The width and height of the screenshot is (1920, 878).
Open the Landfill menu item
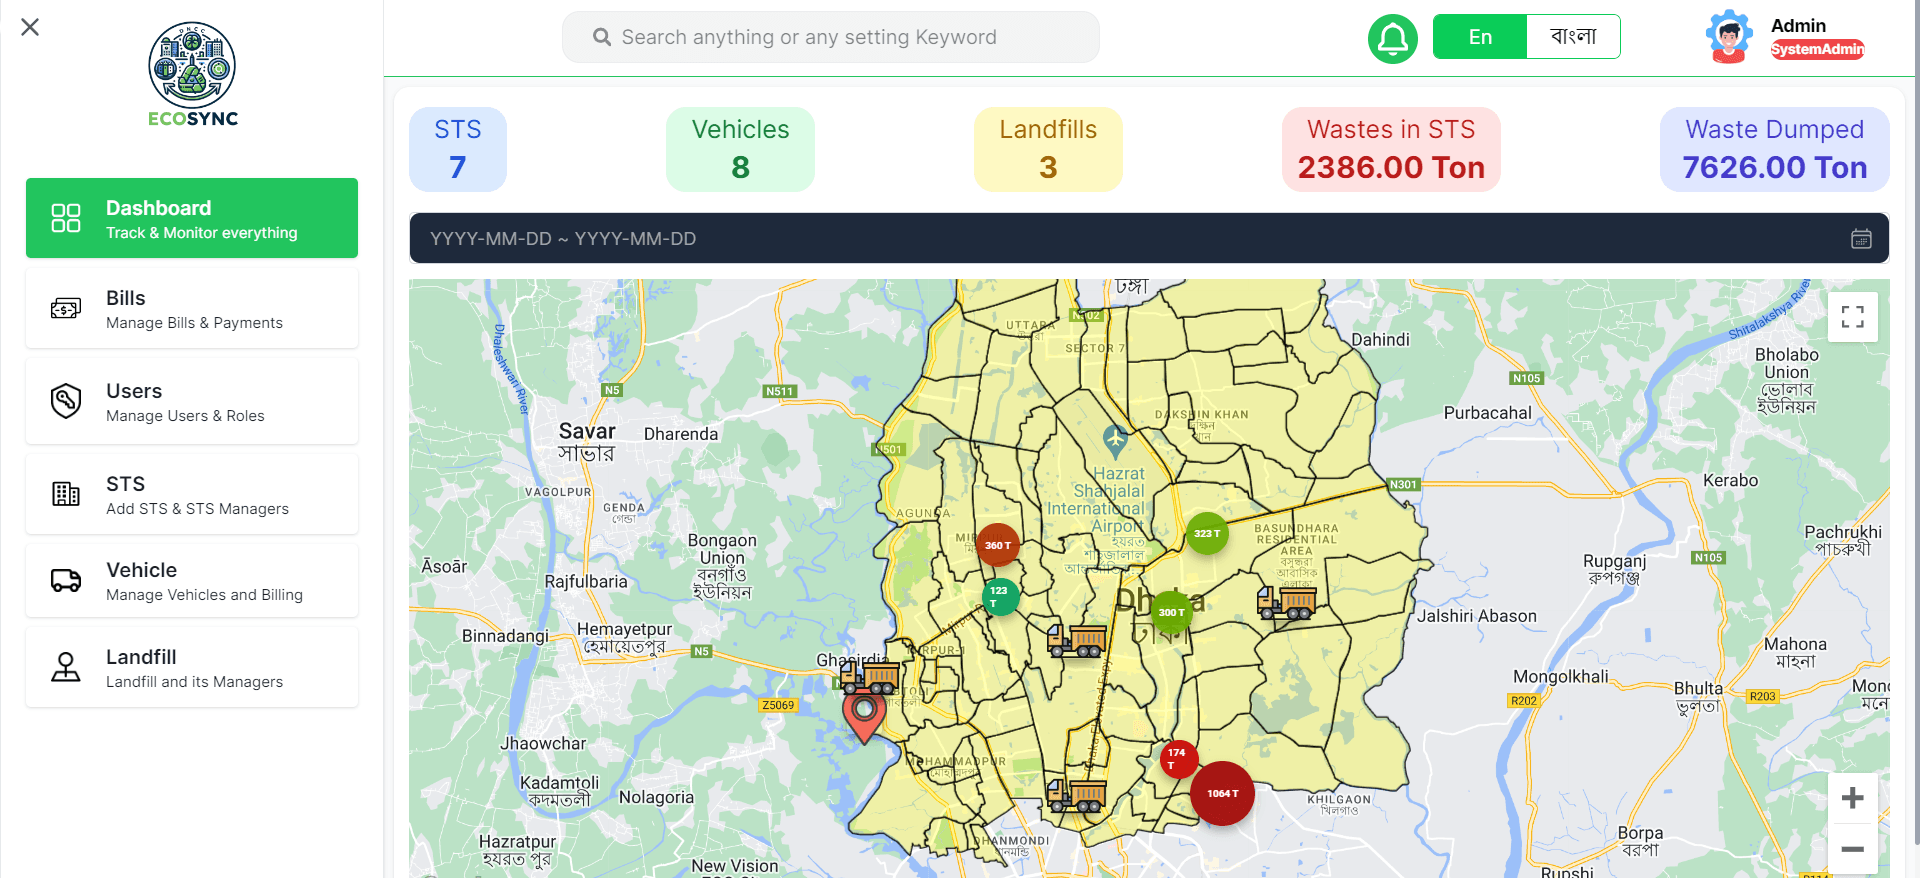point(192,667)
